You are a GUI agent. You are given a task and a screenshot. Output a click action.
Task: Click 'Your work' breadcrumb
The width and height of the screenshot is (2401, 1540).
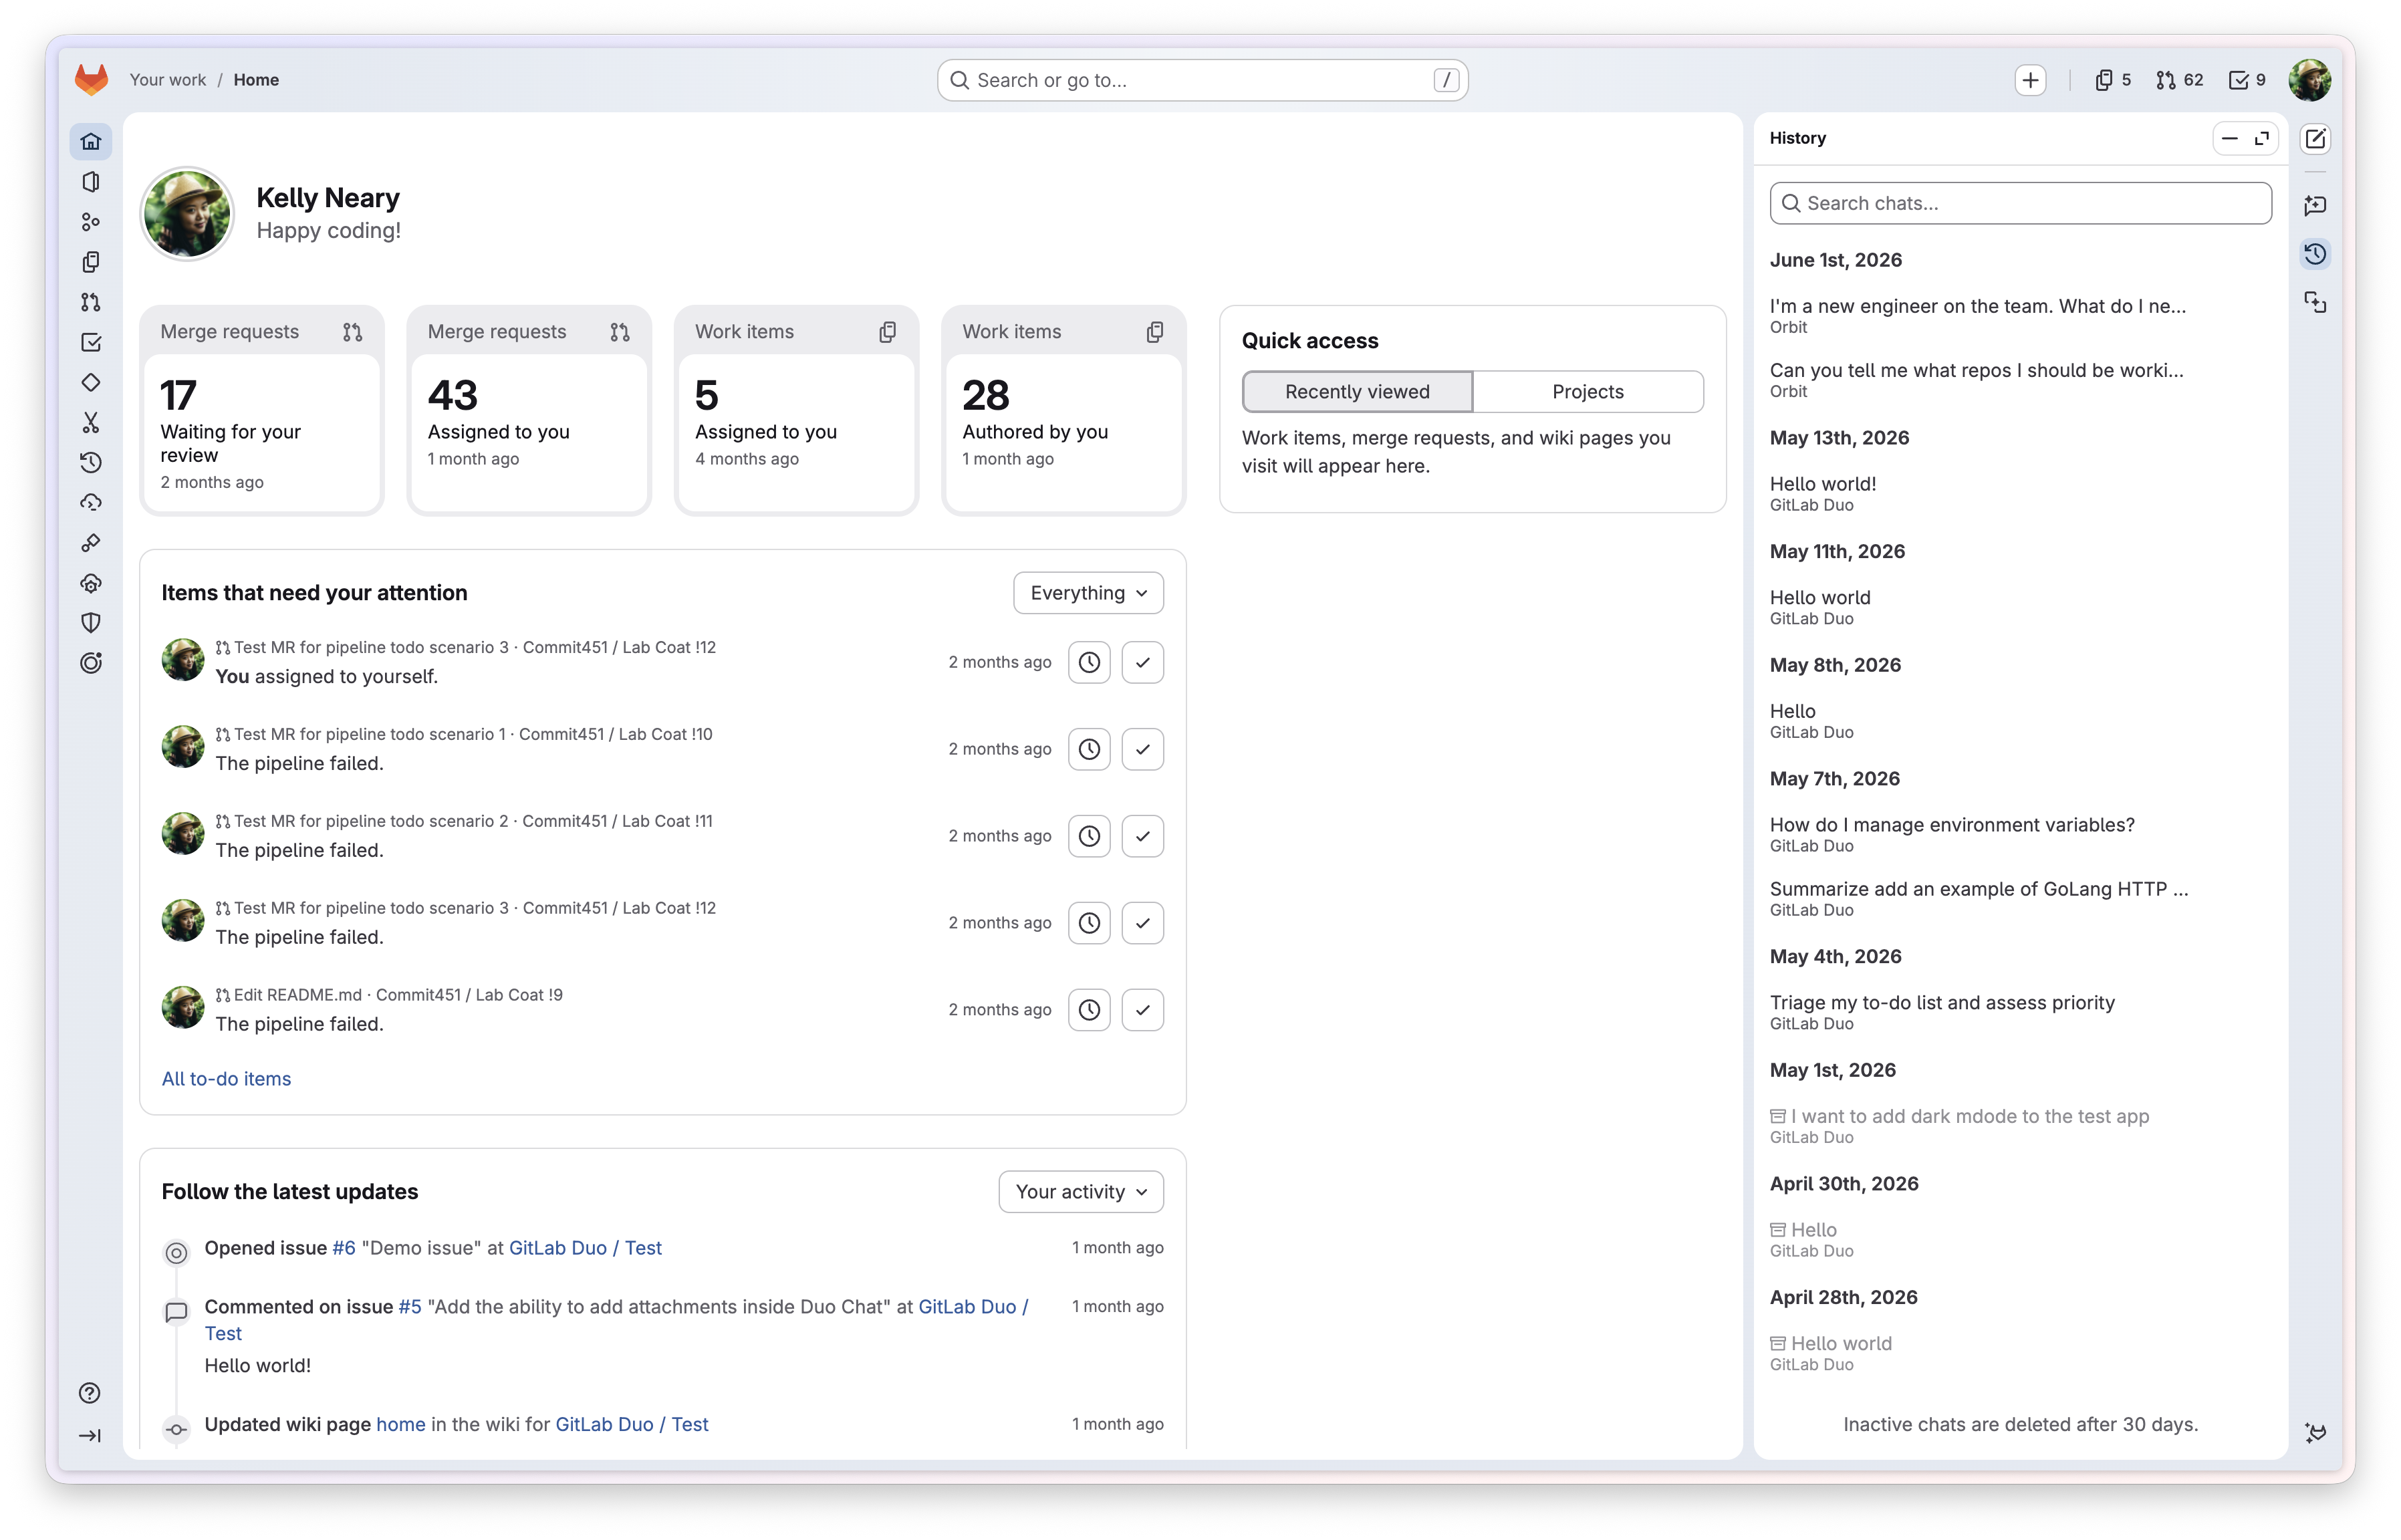168,80
